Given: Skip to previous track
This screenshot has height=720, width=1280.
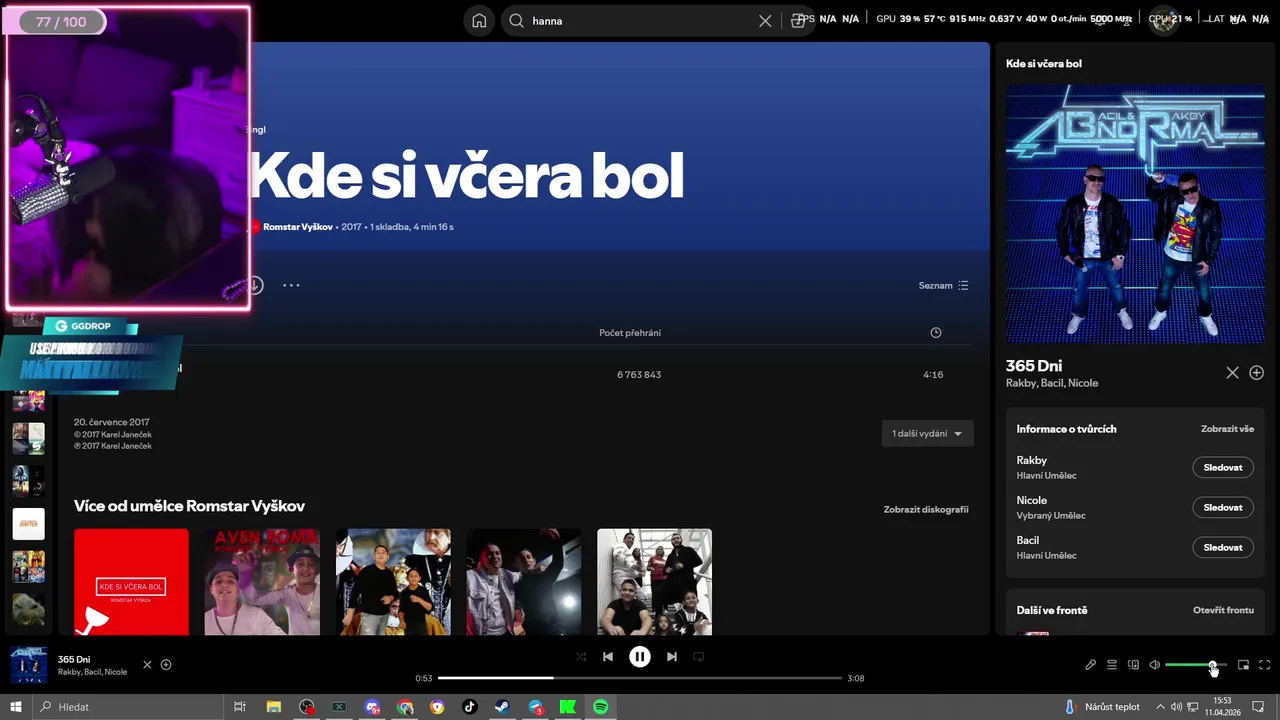Looking at the screenshot, I should click(608, 657).
